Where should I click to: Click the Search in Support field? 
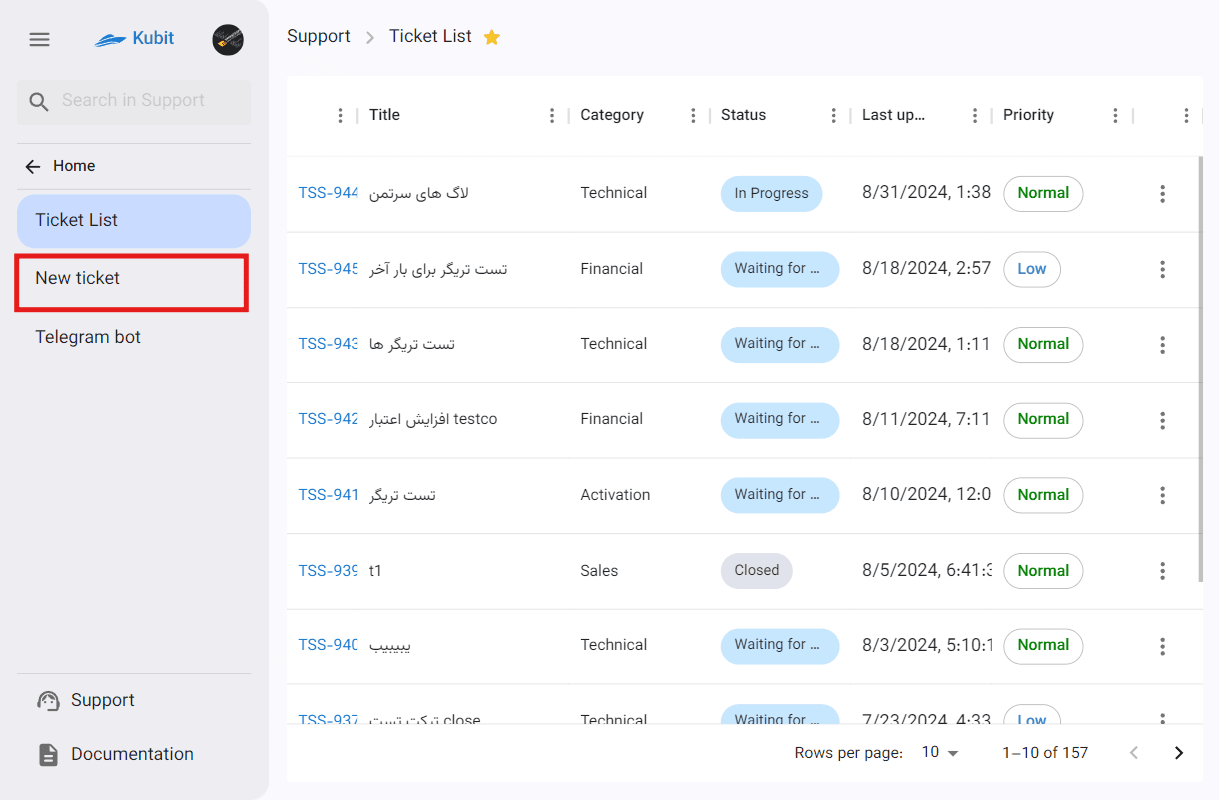point(134,102)
